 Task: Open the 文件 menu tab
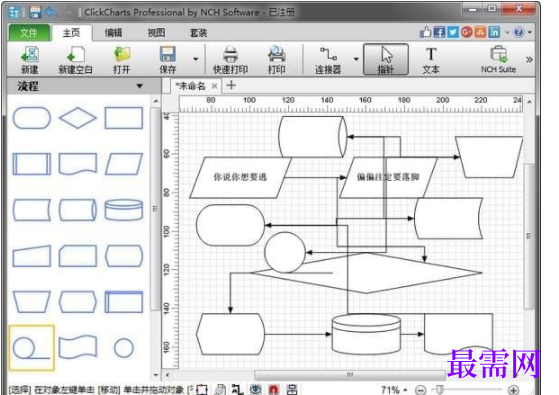(29, 33)
